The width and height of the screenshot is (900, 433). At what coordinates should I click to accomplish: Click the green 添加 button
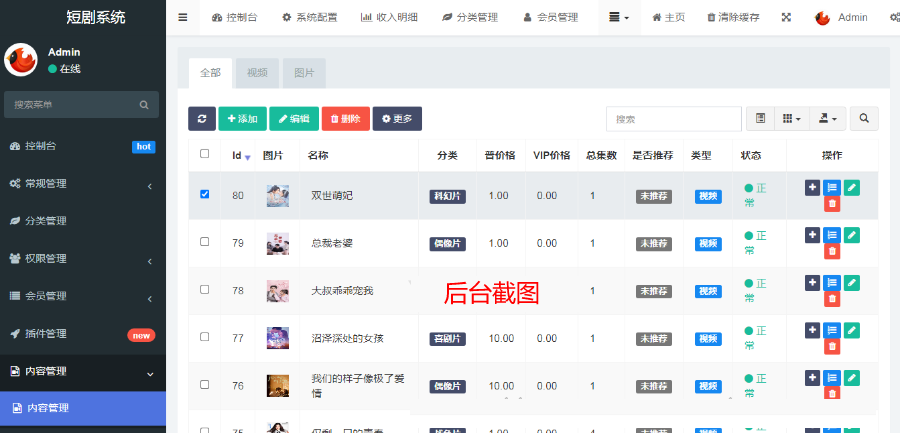pos(242,119)
